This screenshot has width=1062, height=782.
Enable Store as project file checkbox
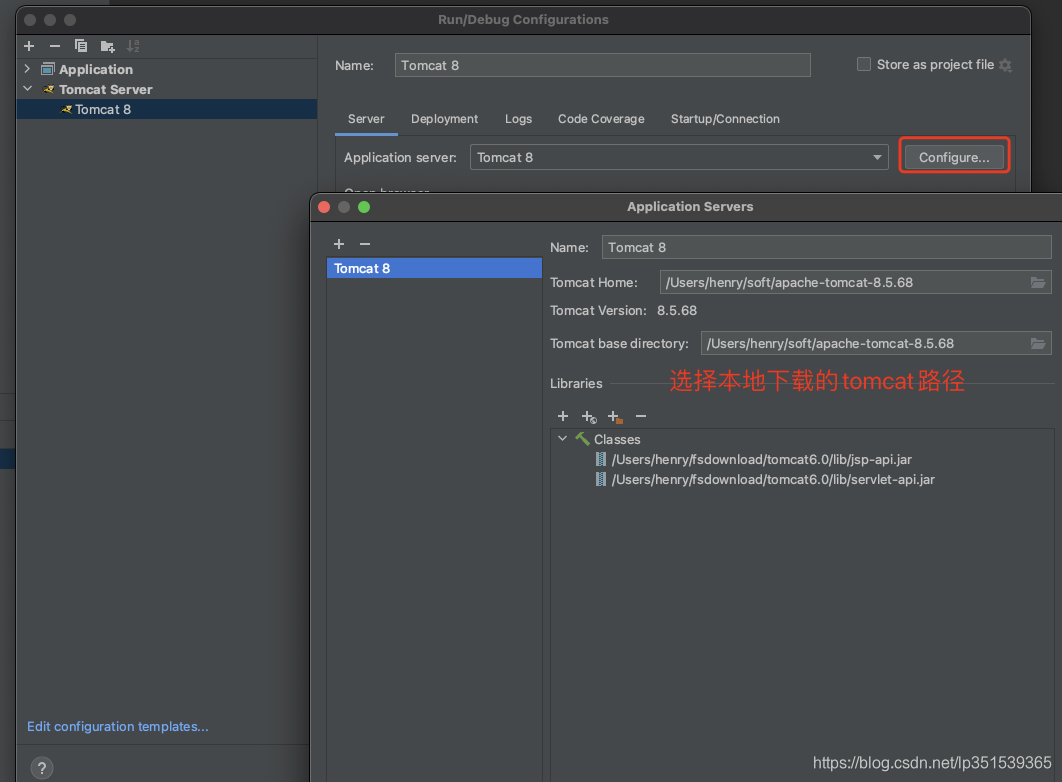(864, 64)
